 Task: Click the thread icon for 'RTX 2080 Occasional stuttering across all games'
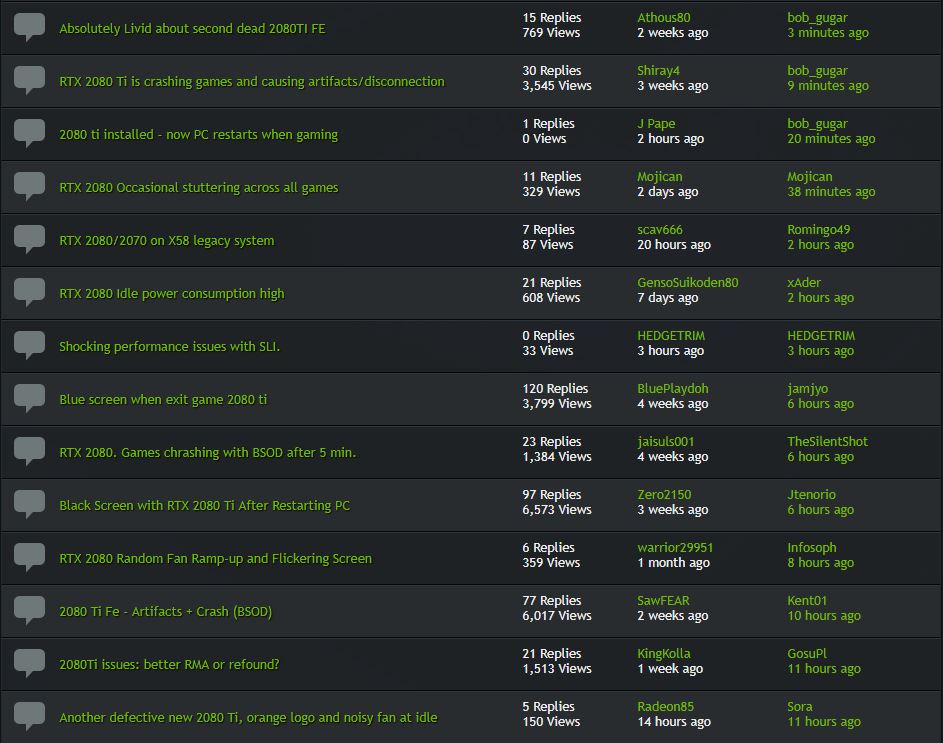coord(29,186)
